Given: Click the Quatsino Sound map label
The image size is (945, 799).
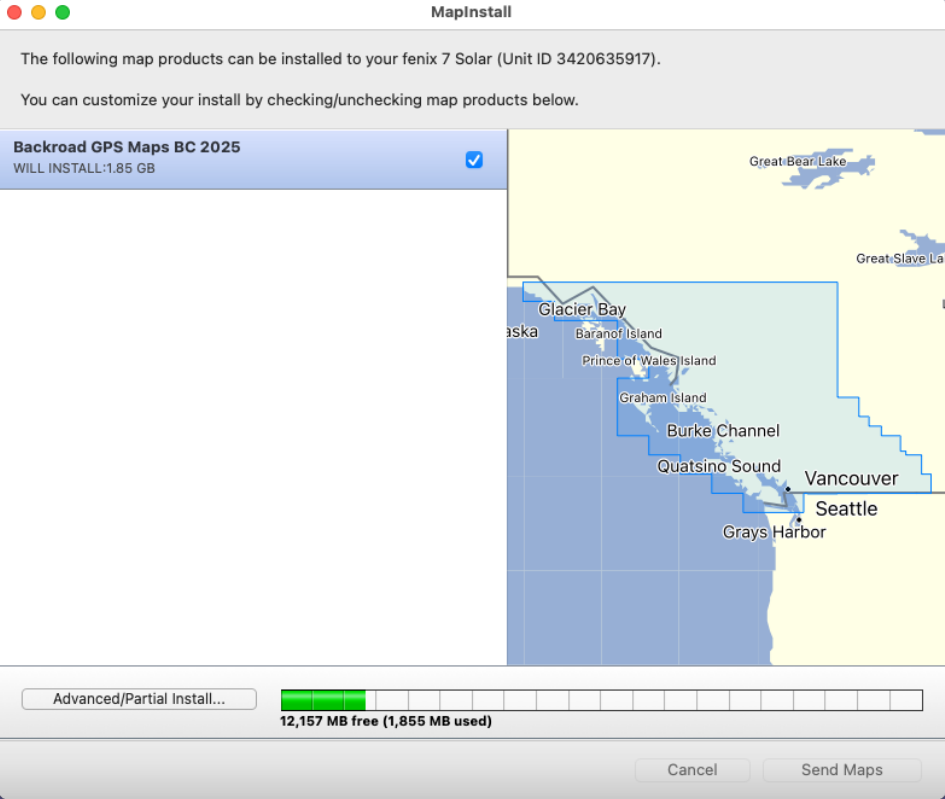Looking at the screenshot, I should (718, 466).
